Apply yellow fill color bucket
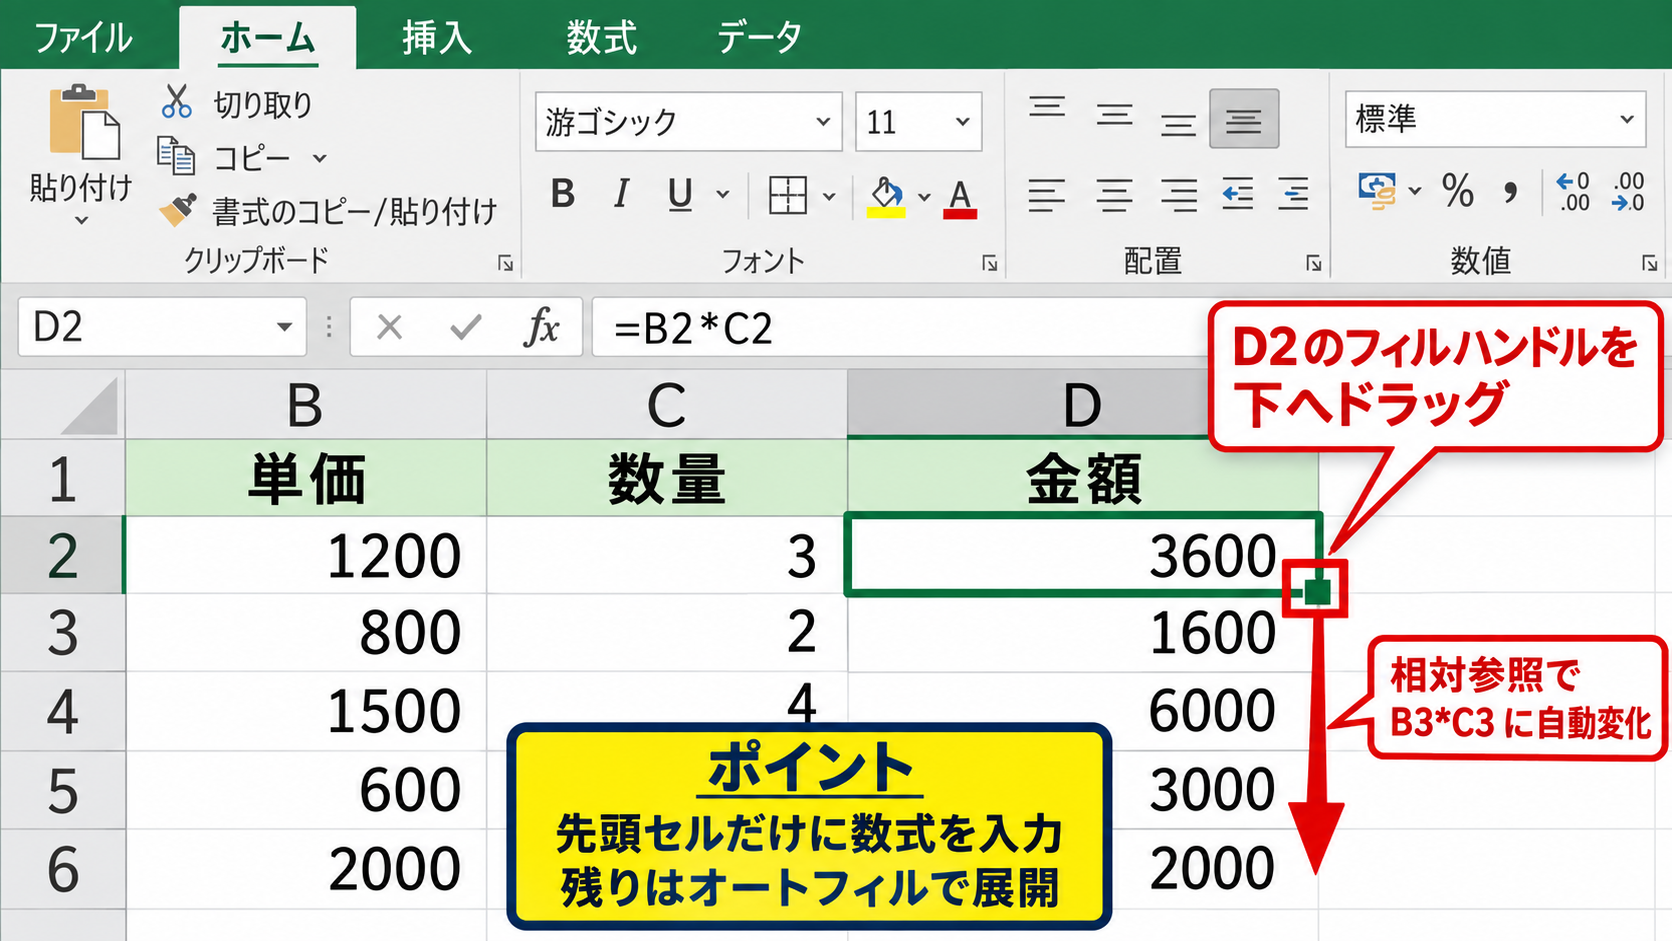Viewport: 1672px width, 941px height. pos(886,197)
